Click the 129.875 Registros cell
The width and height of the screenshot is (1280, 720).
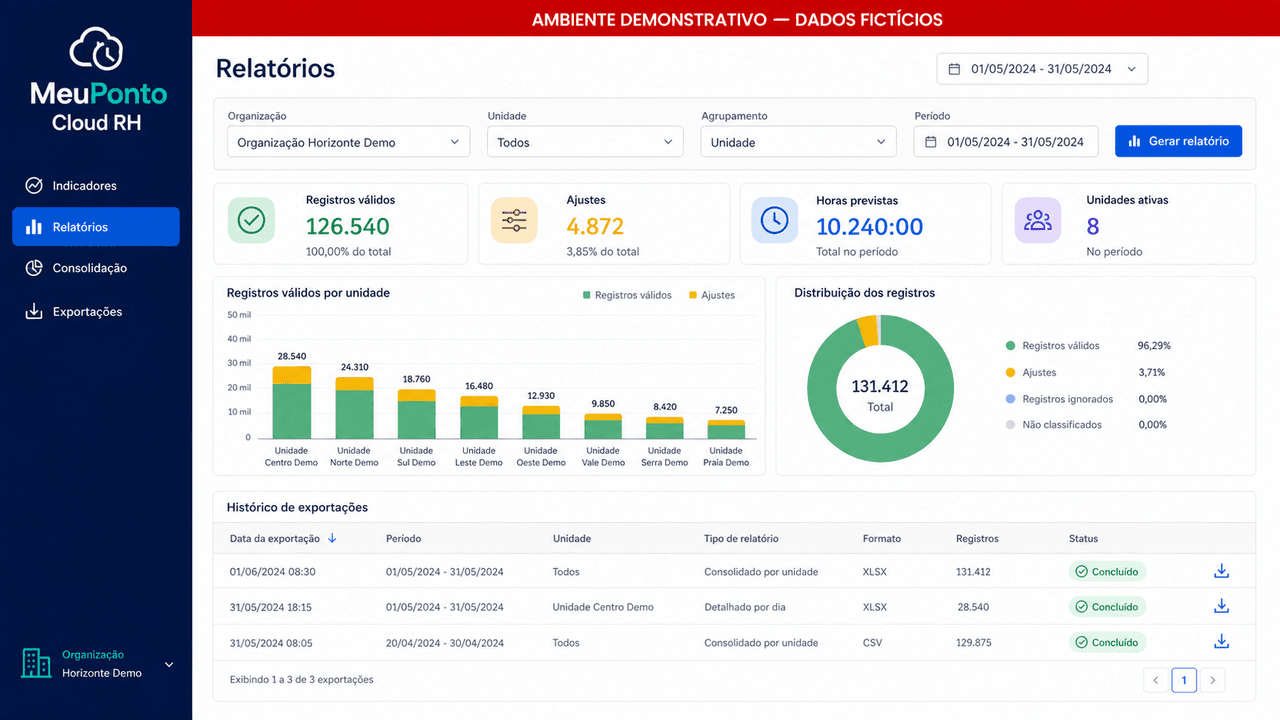974,643
